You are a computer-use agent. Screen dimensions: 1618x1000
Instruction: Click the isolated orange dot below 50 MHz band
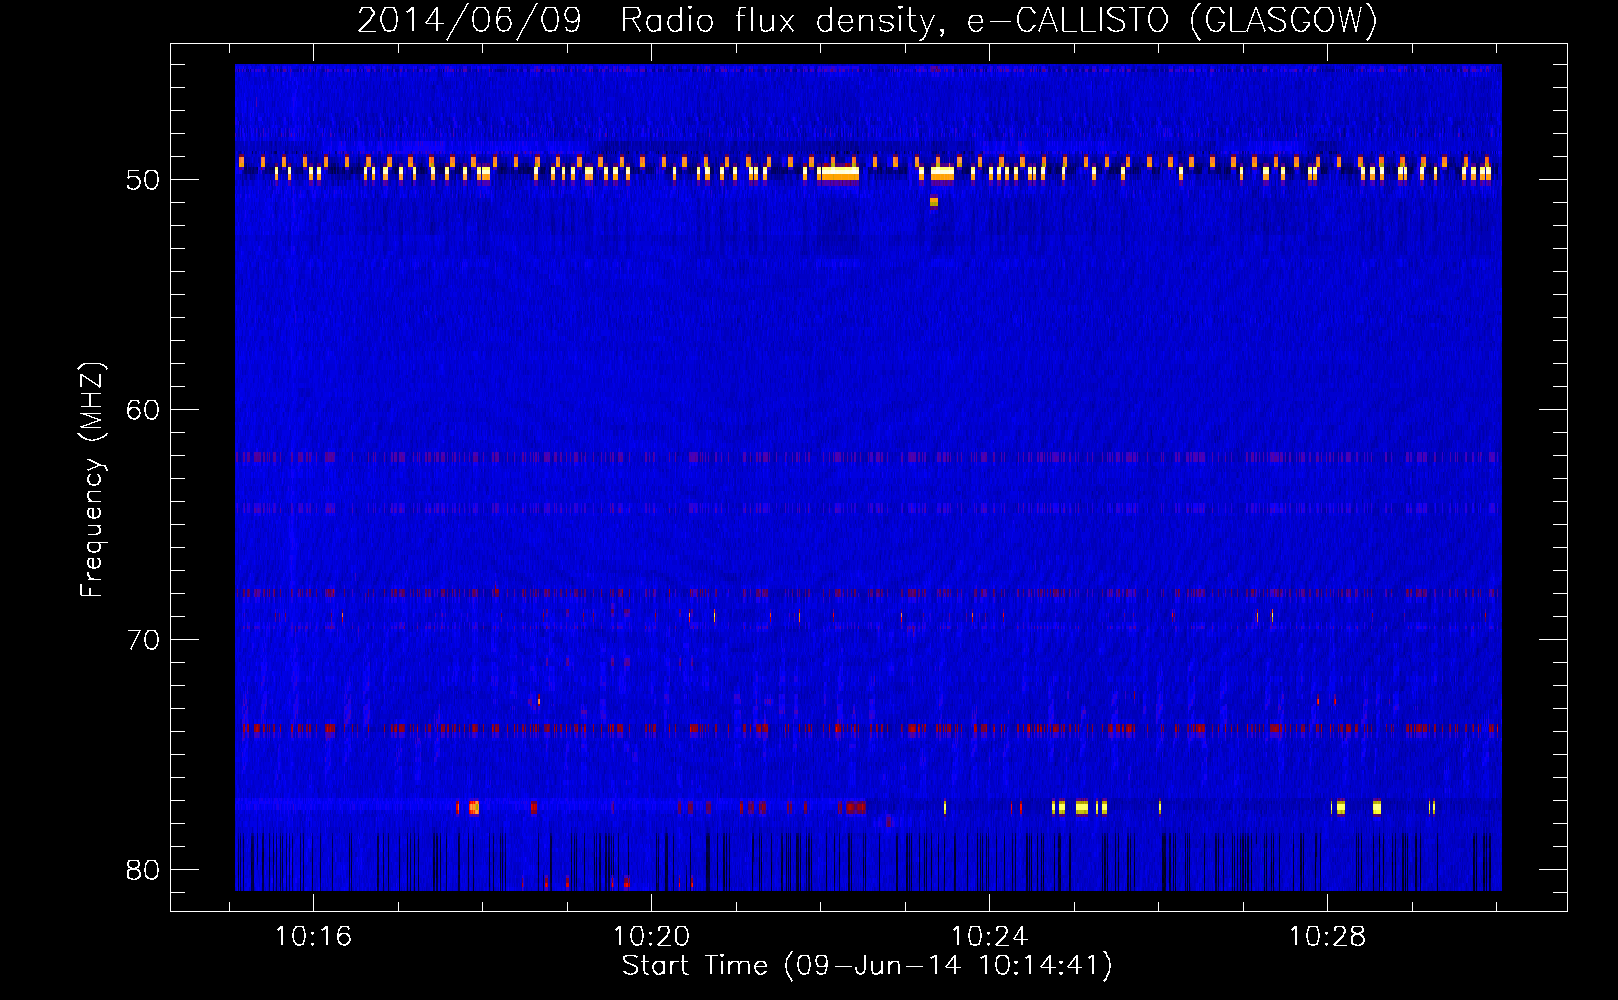click(x=934, y=202)
